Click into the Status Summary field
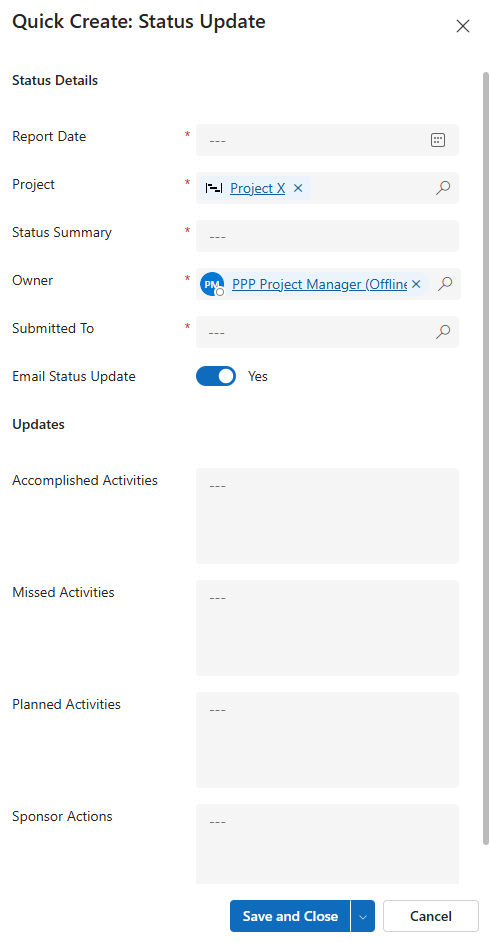The width and height of the screenshot is (490, 942). pyautogui.click(x=327, y=236)
